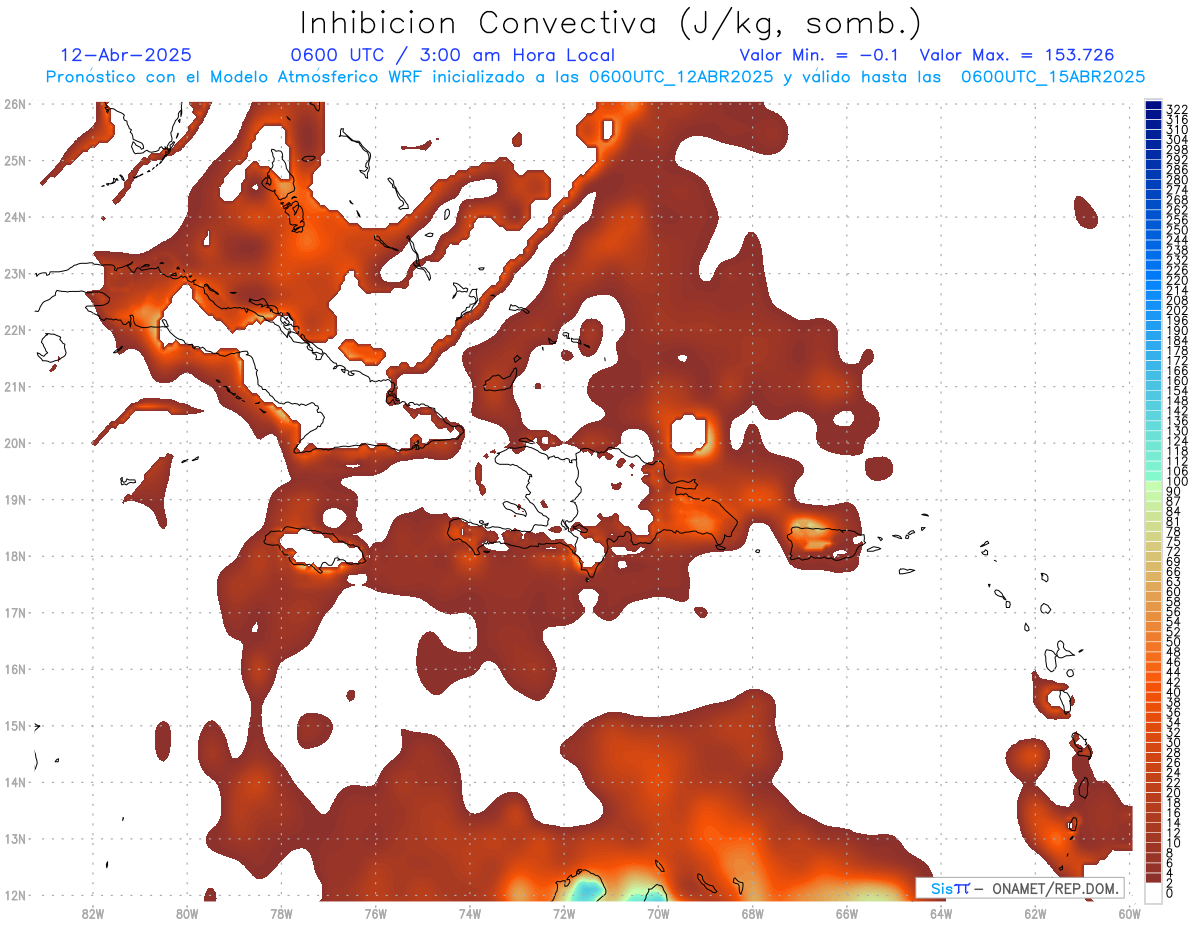This screenshot has height=927, width=1200.
Task: Click the 14N latitude label
Action: (x=16, y=782)
